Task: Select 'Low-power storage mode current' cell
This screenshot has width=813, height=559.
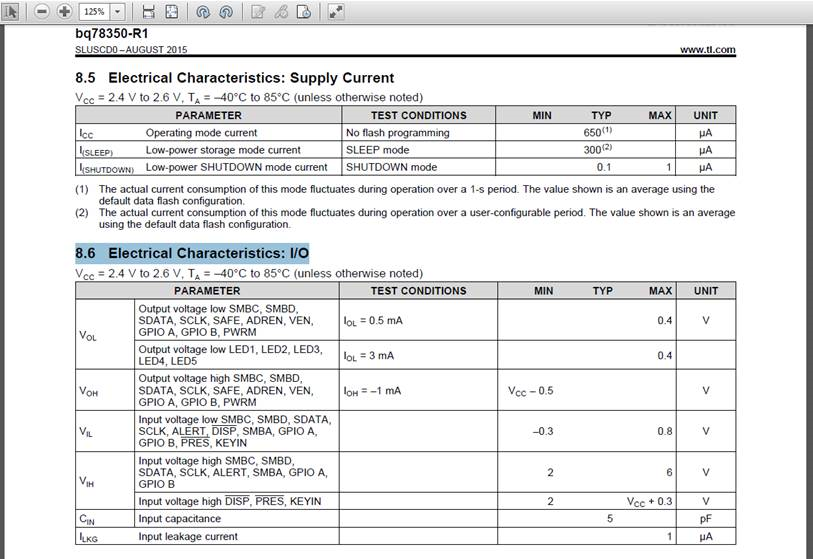Action: coord(223,150)
